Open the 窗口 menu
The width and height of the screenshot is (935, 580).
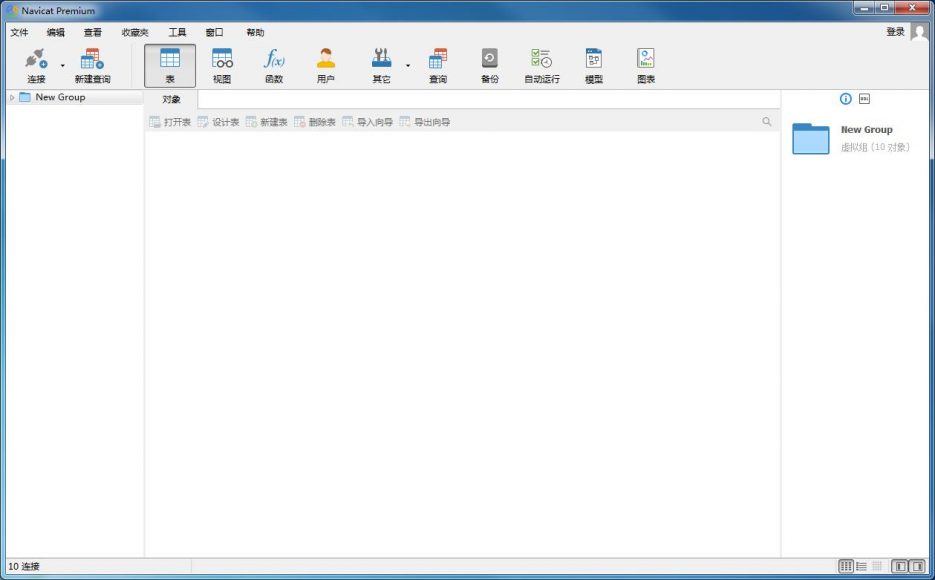click(x=214, y=32)
